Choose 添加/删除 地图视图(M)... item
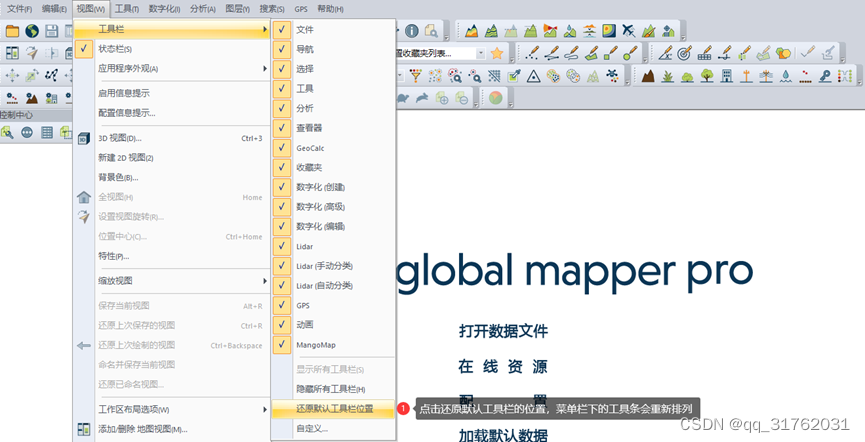 [x=171, y=429]
